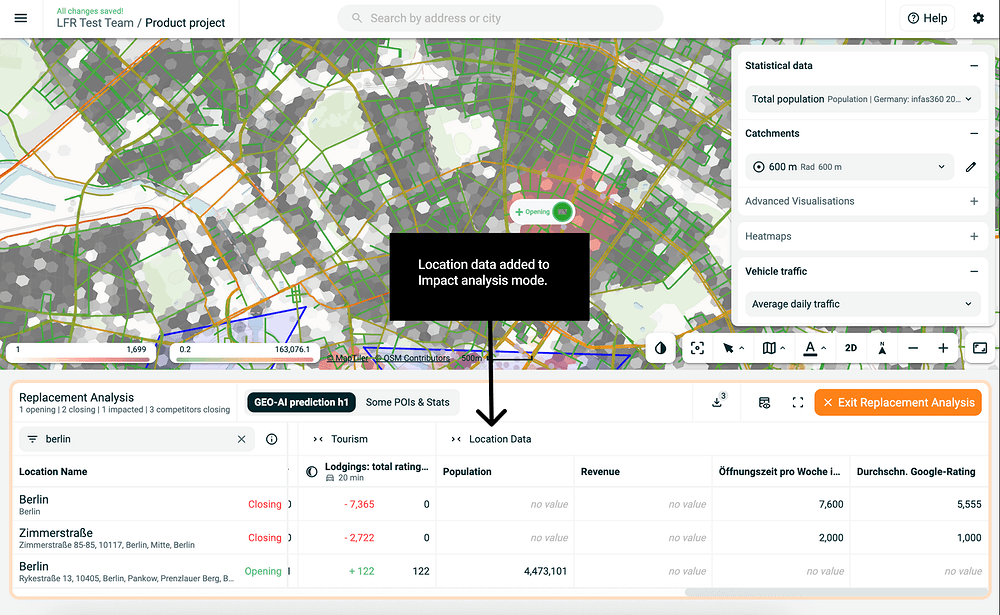The image size is (1000, 615).
Task: Switch to the Some POIs & Stats tab
Action: [408, 403]
